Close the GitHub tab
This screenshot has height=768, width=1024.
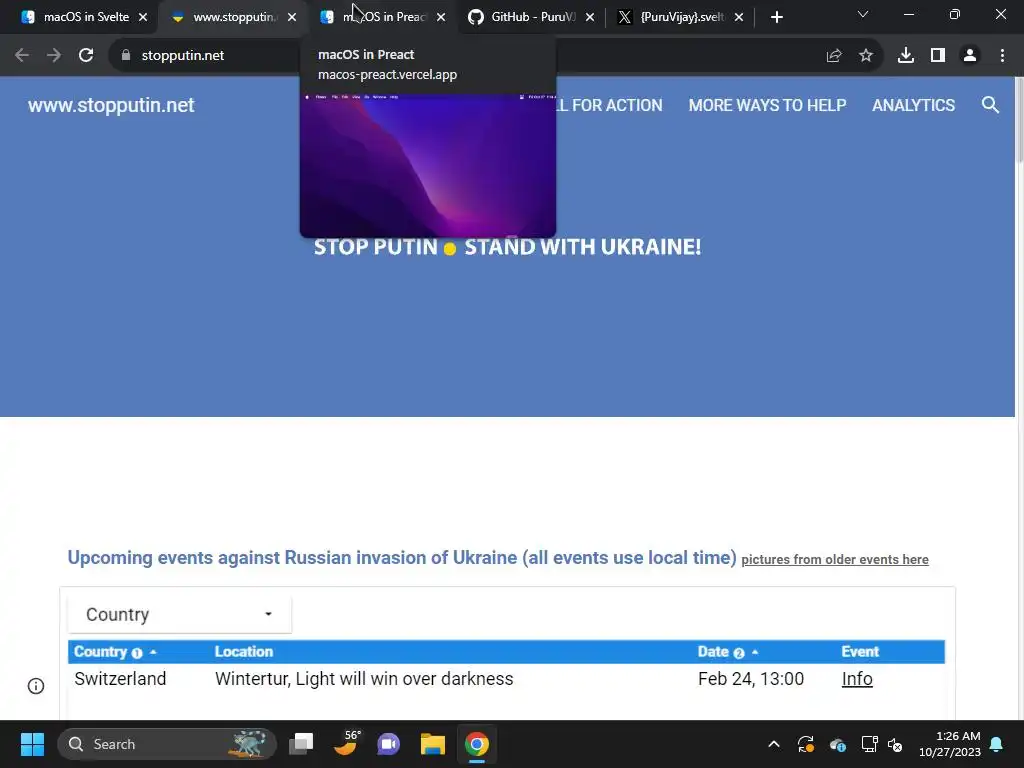pyautogui.click(x=590, y=18)
